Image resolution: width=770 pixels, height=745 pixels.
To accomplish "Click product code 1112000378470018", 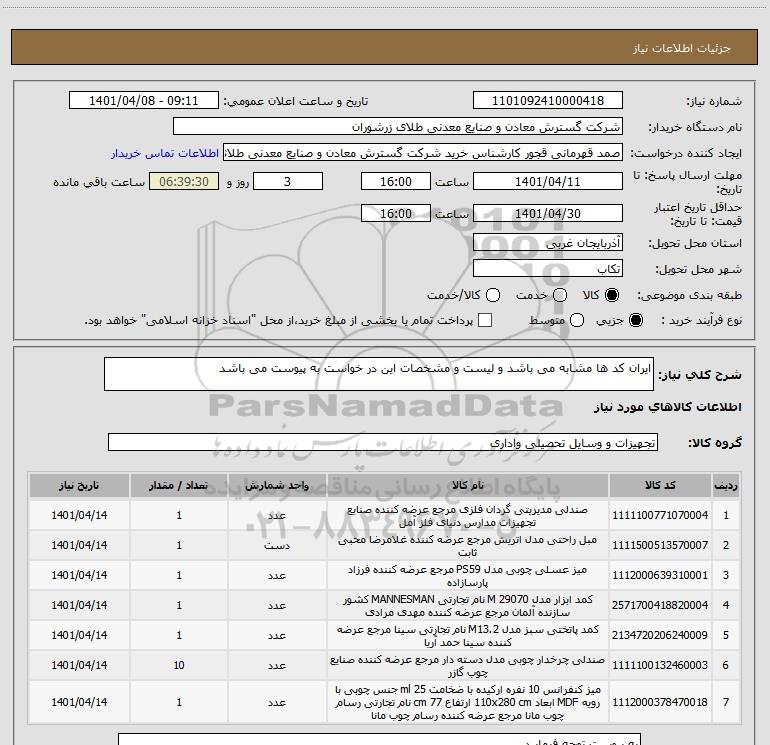I will (x=660, y=702).
